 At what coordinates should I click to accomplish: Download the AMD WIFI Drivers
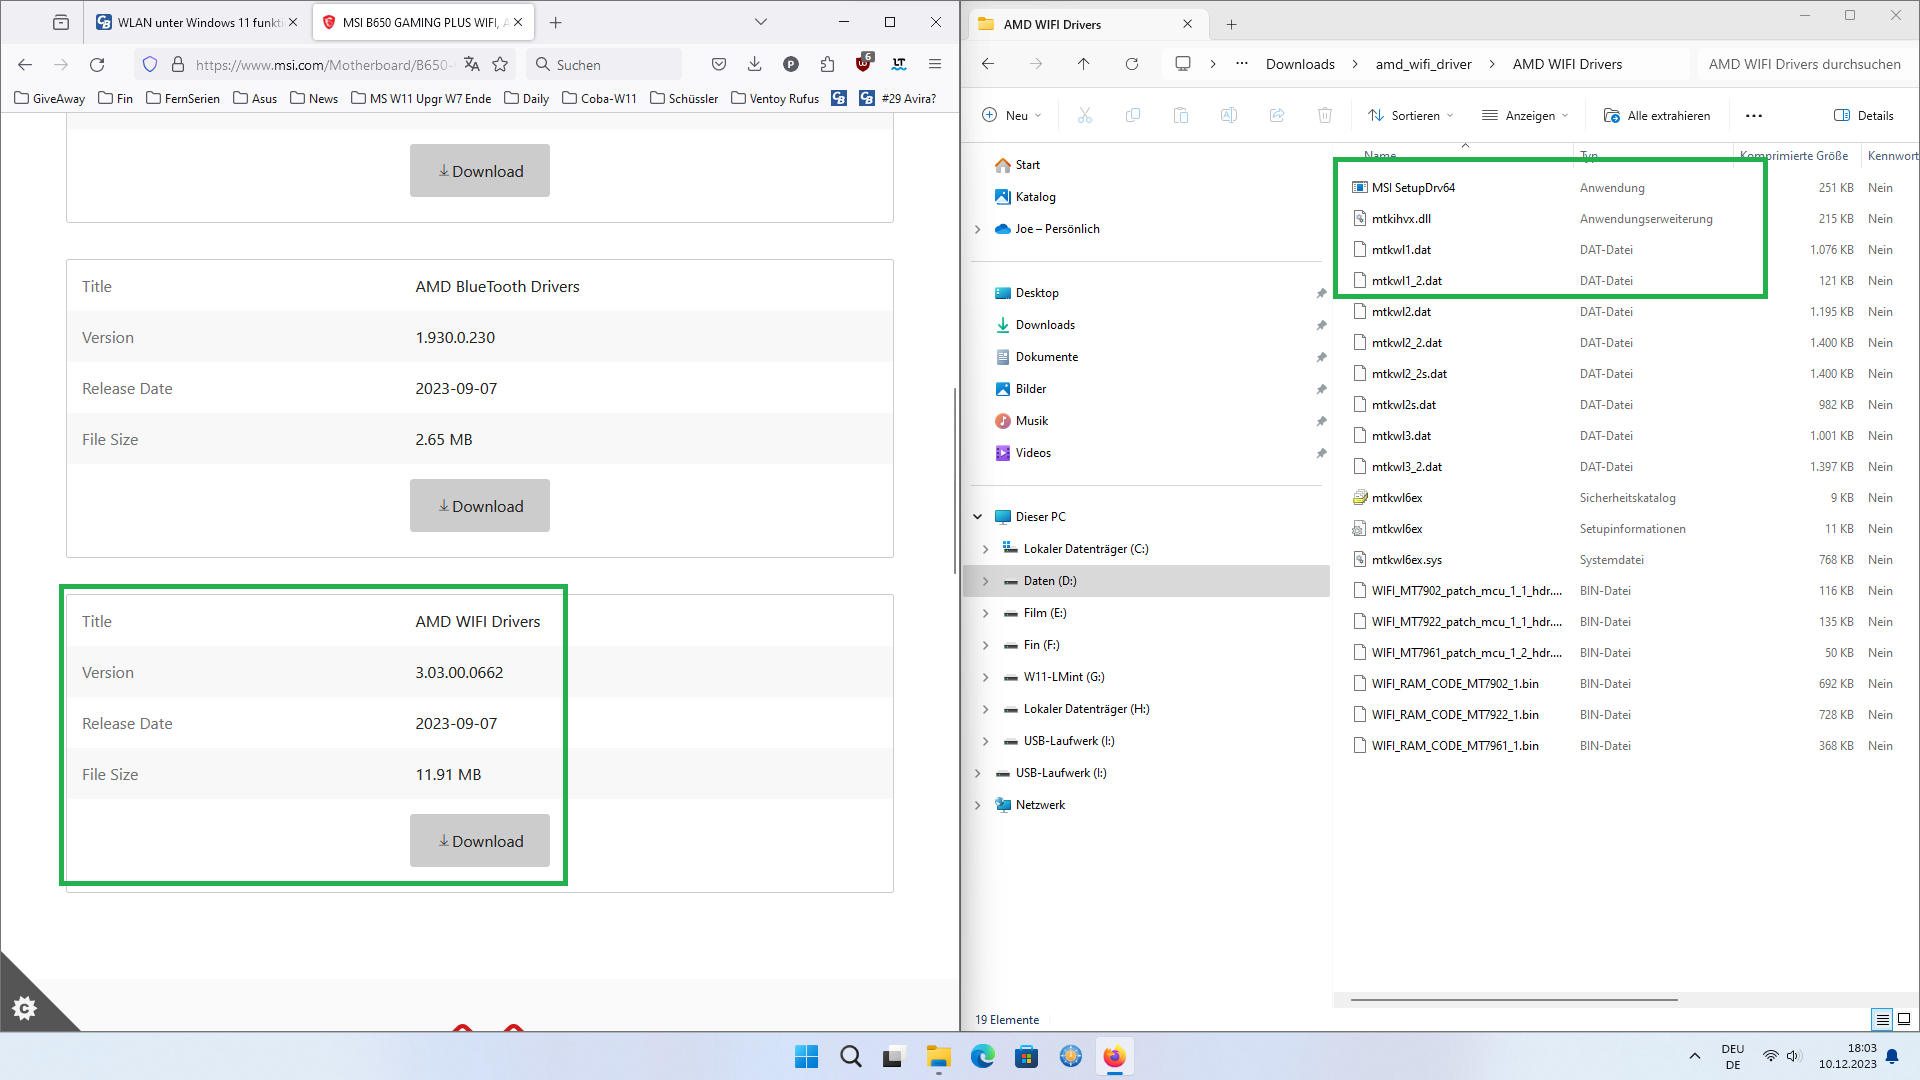coord(480,841)
